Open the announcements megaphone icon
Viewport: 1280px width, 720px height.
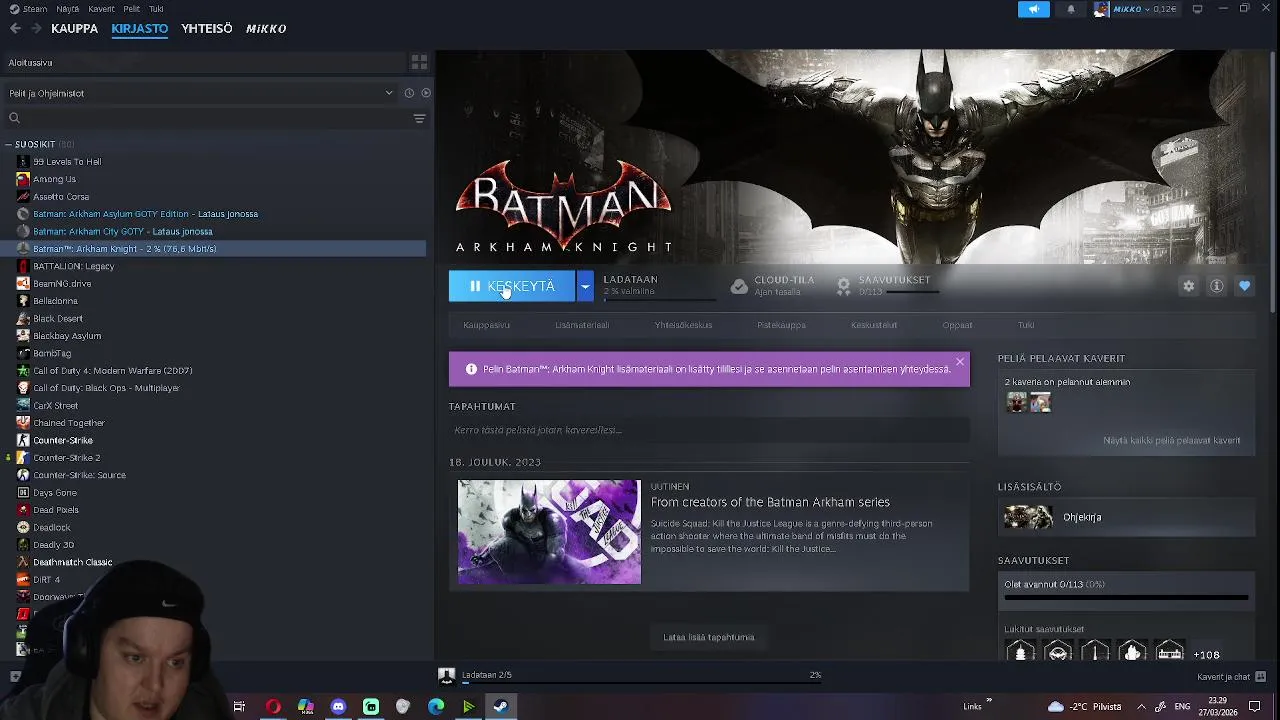pos(1033,9)
